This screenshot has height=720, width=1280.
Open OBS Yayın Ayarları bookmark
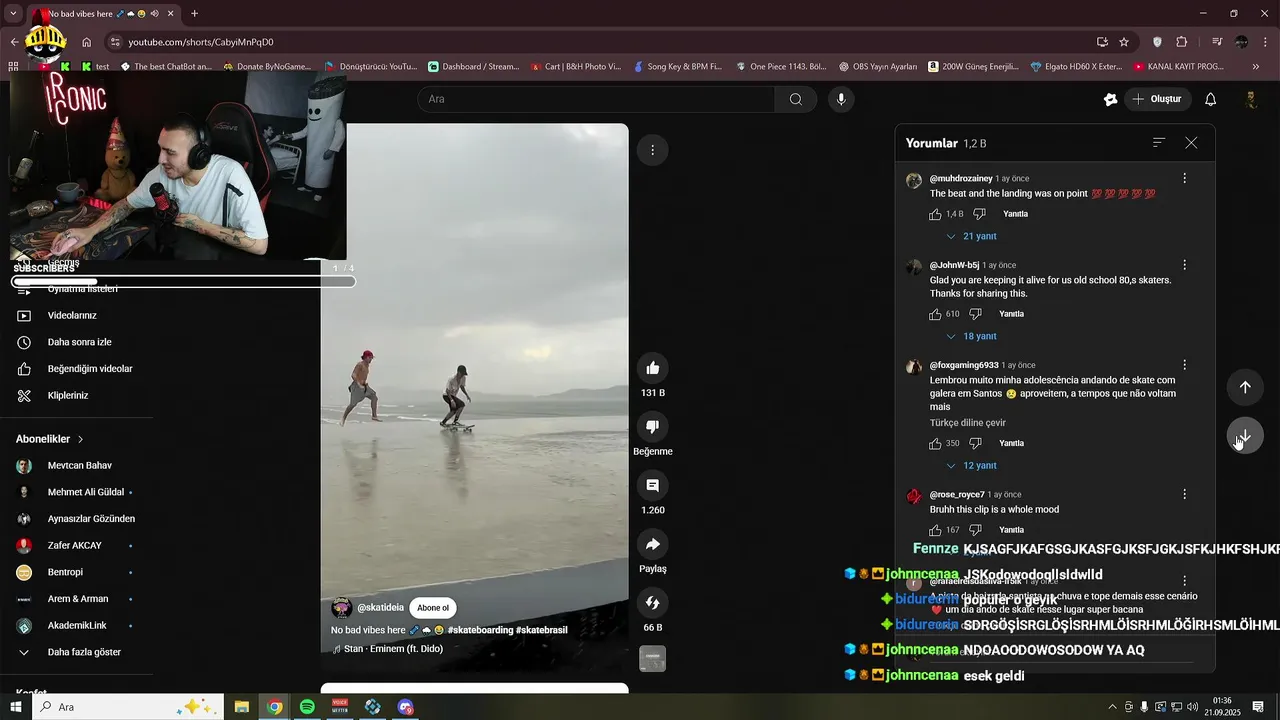click(x=877, y=67)
